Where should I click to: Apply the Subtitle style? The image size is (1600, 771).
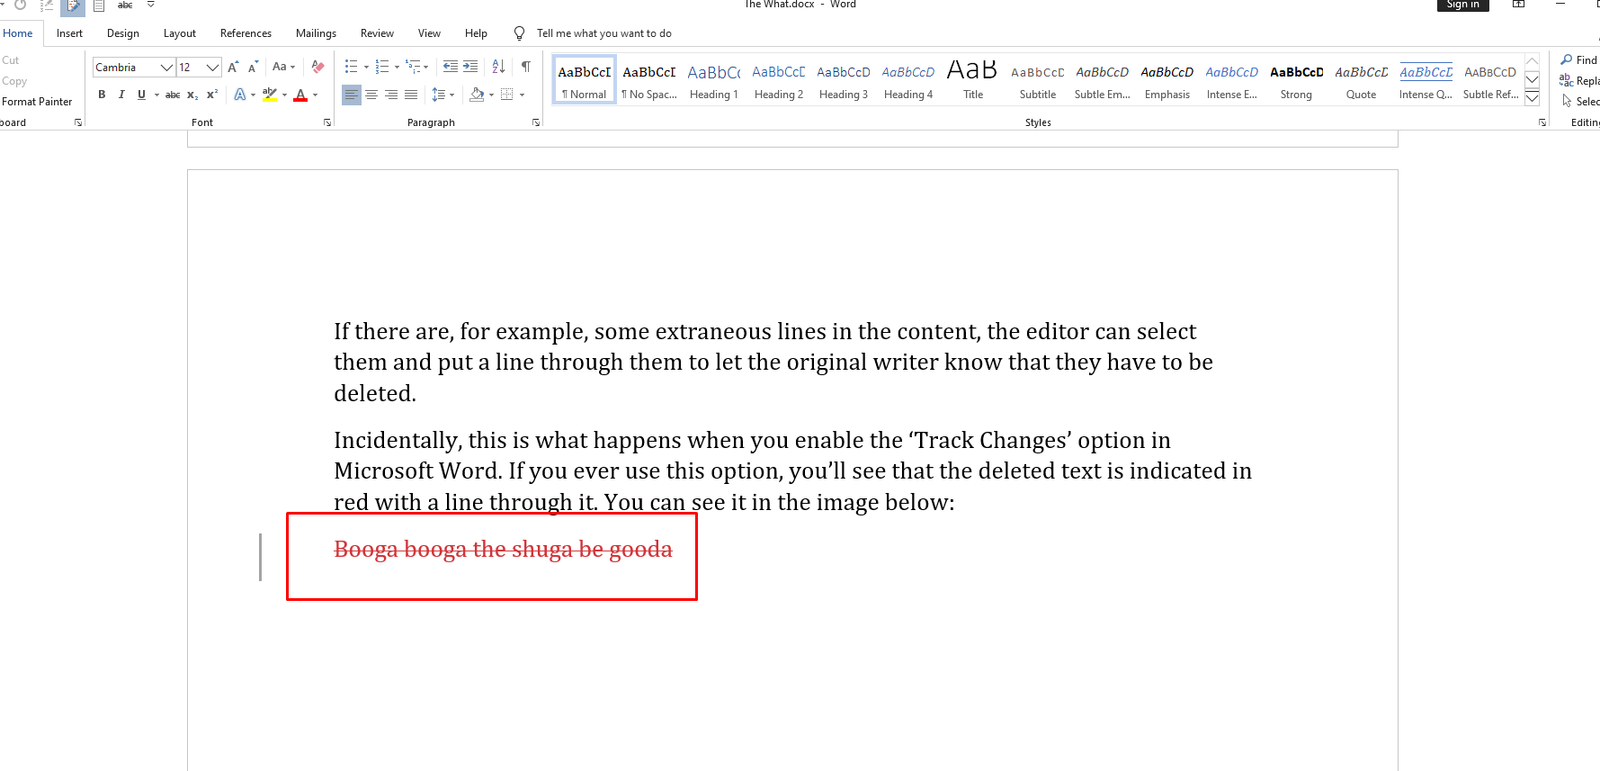(x=1038, y=80)
